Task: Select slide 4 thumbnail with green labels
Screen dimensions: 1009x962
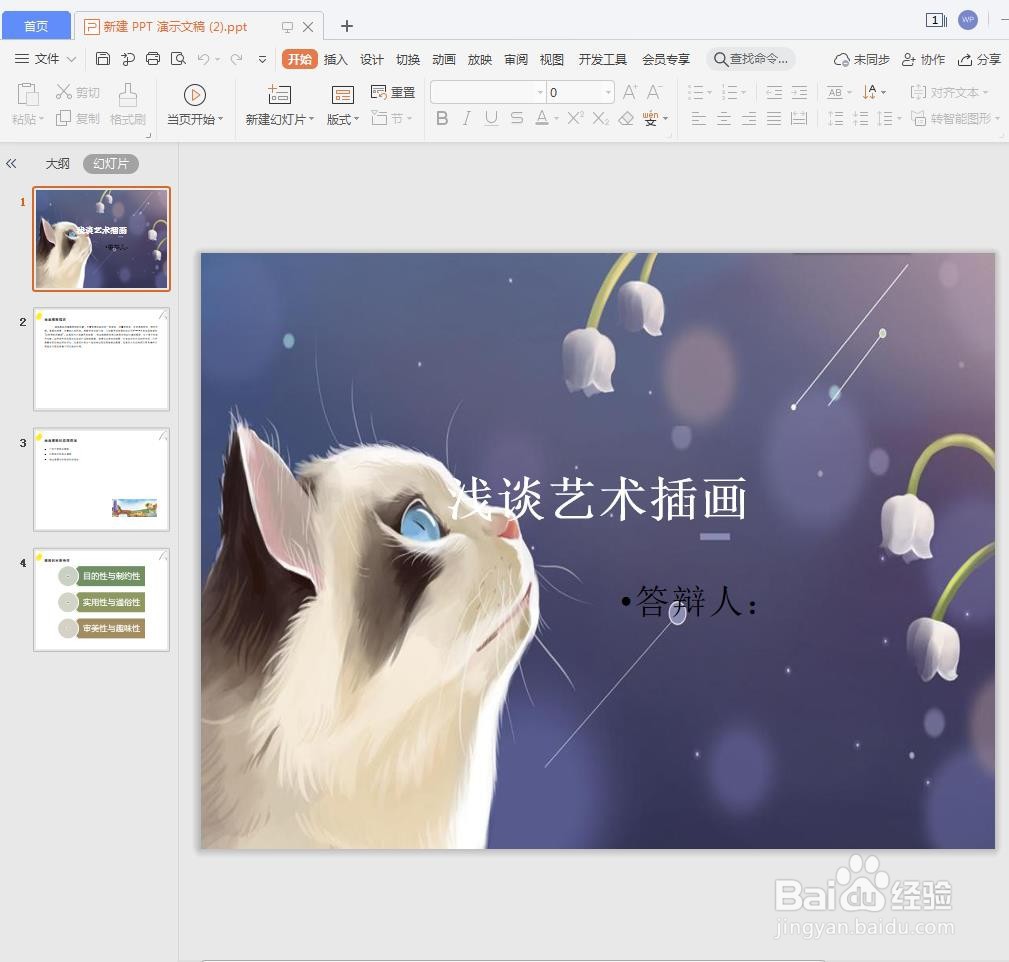Action: tap(101, 600)
